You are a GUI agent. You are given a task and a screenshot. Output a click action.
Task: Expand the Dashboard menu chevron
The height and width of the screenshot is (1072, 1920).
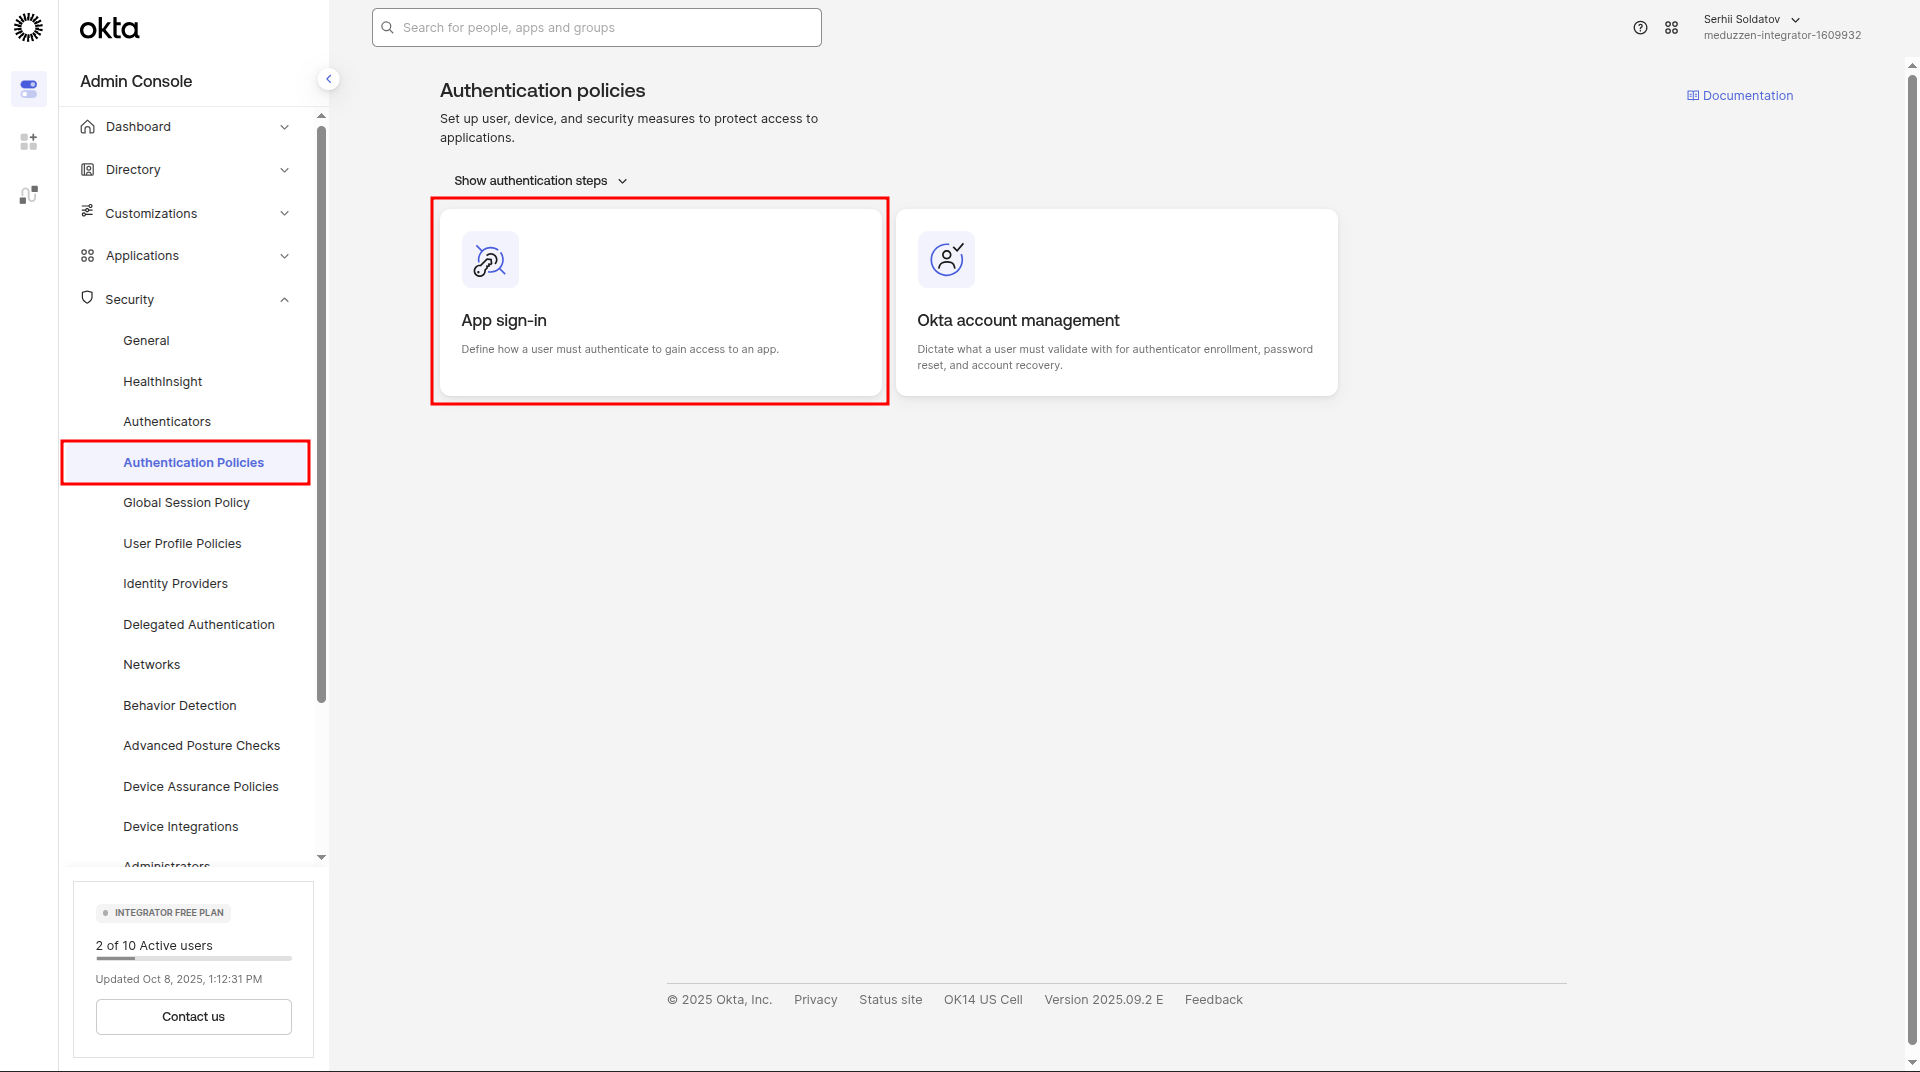[285, 127]
